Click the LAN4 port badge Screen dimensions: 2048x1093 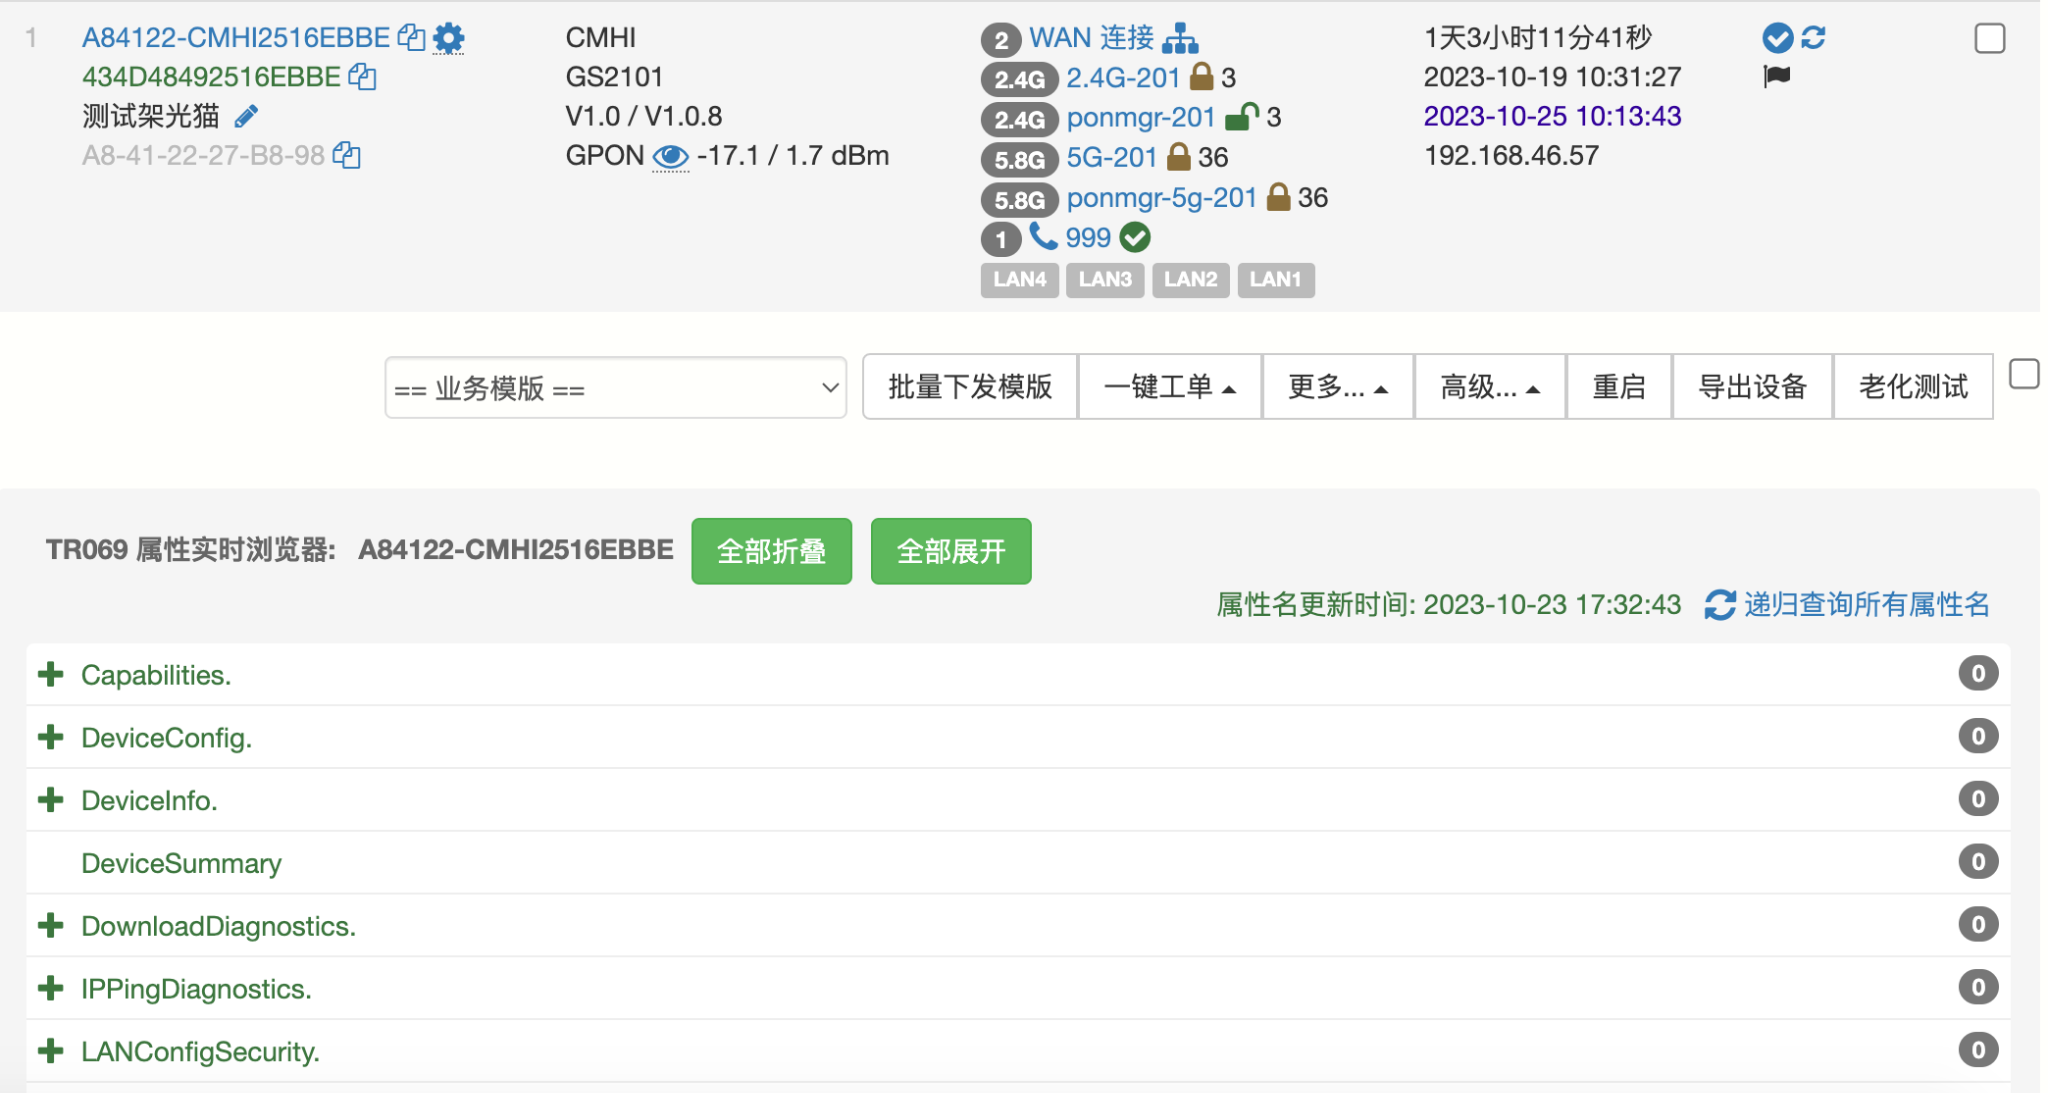1019,280
